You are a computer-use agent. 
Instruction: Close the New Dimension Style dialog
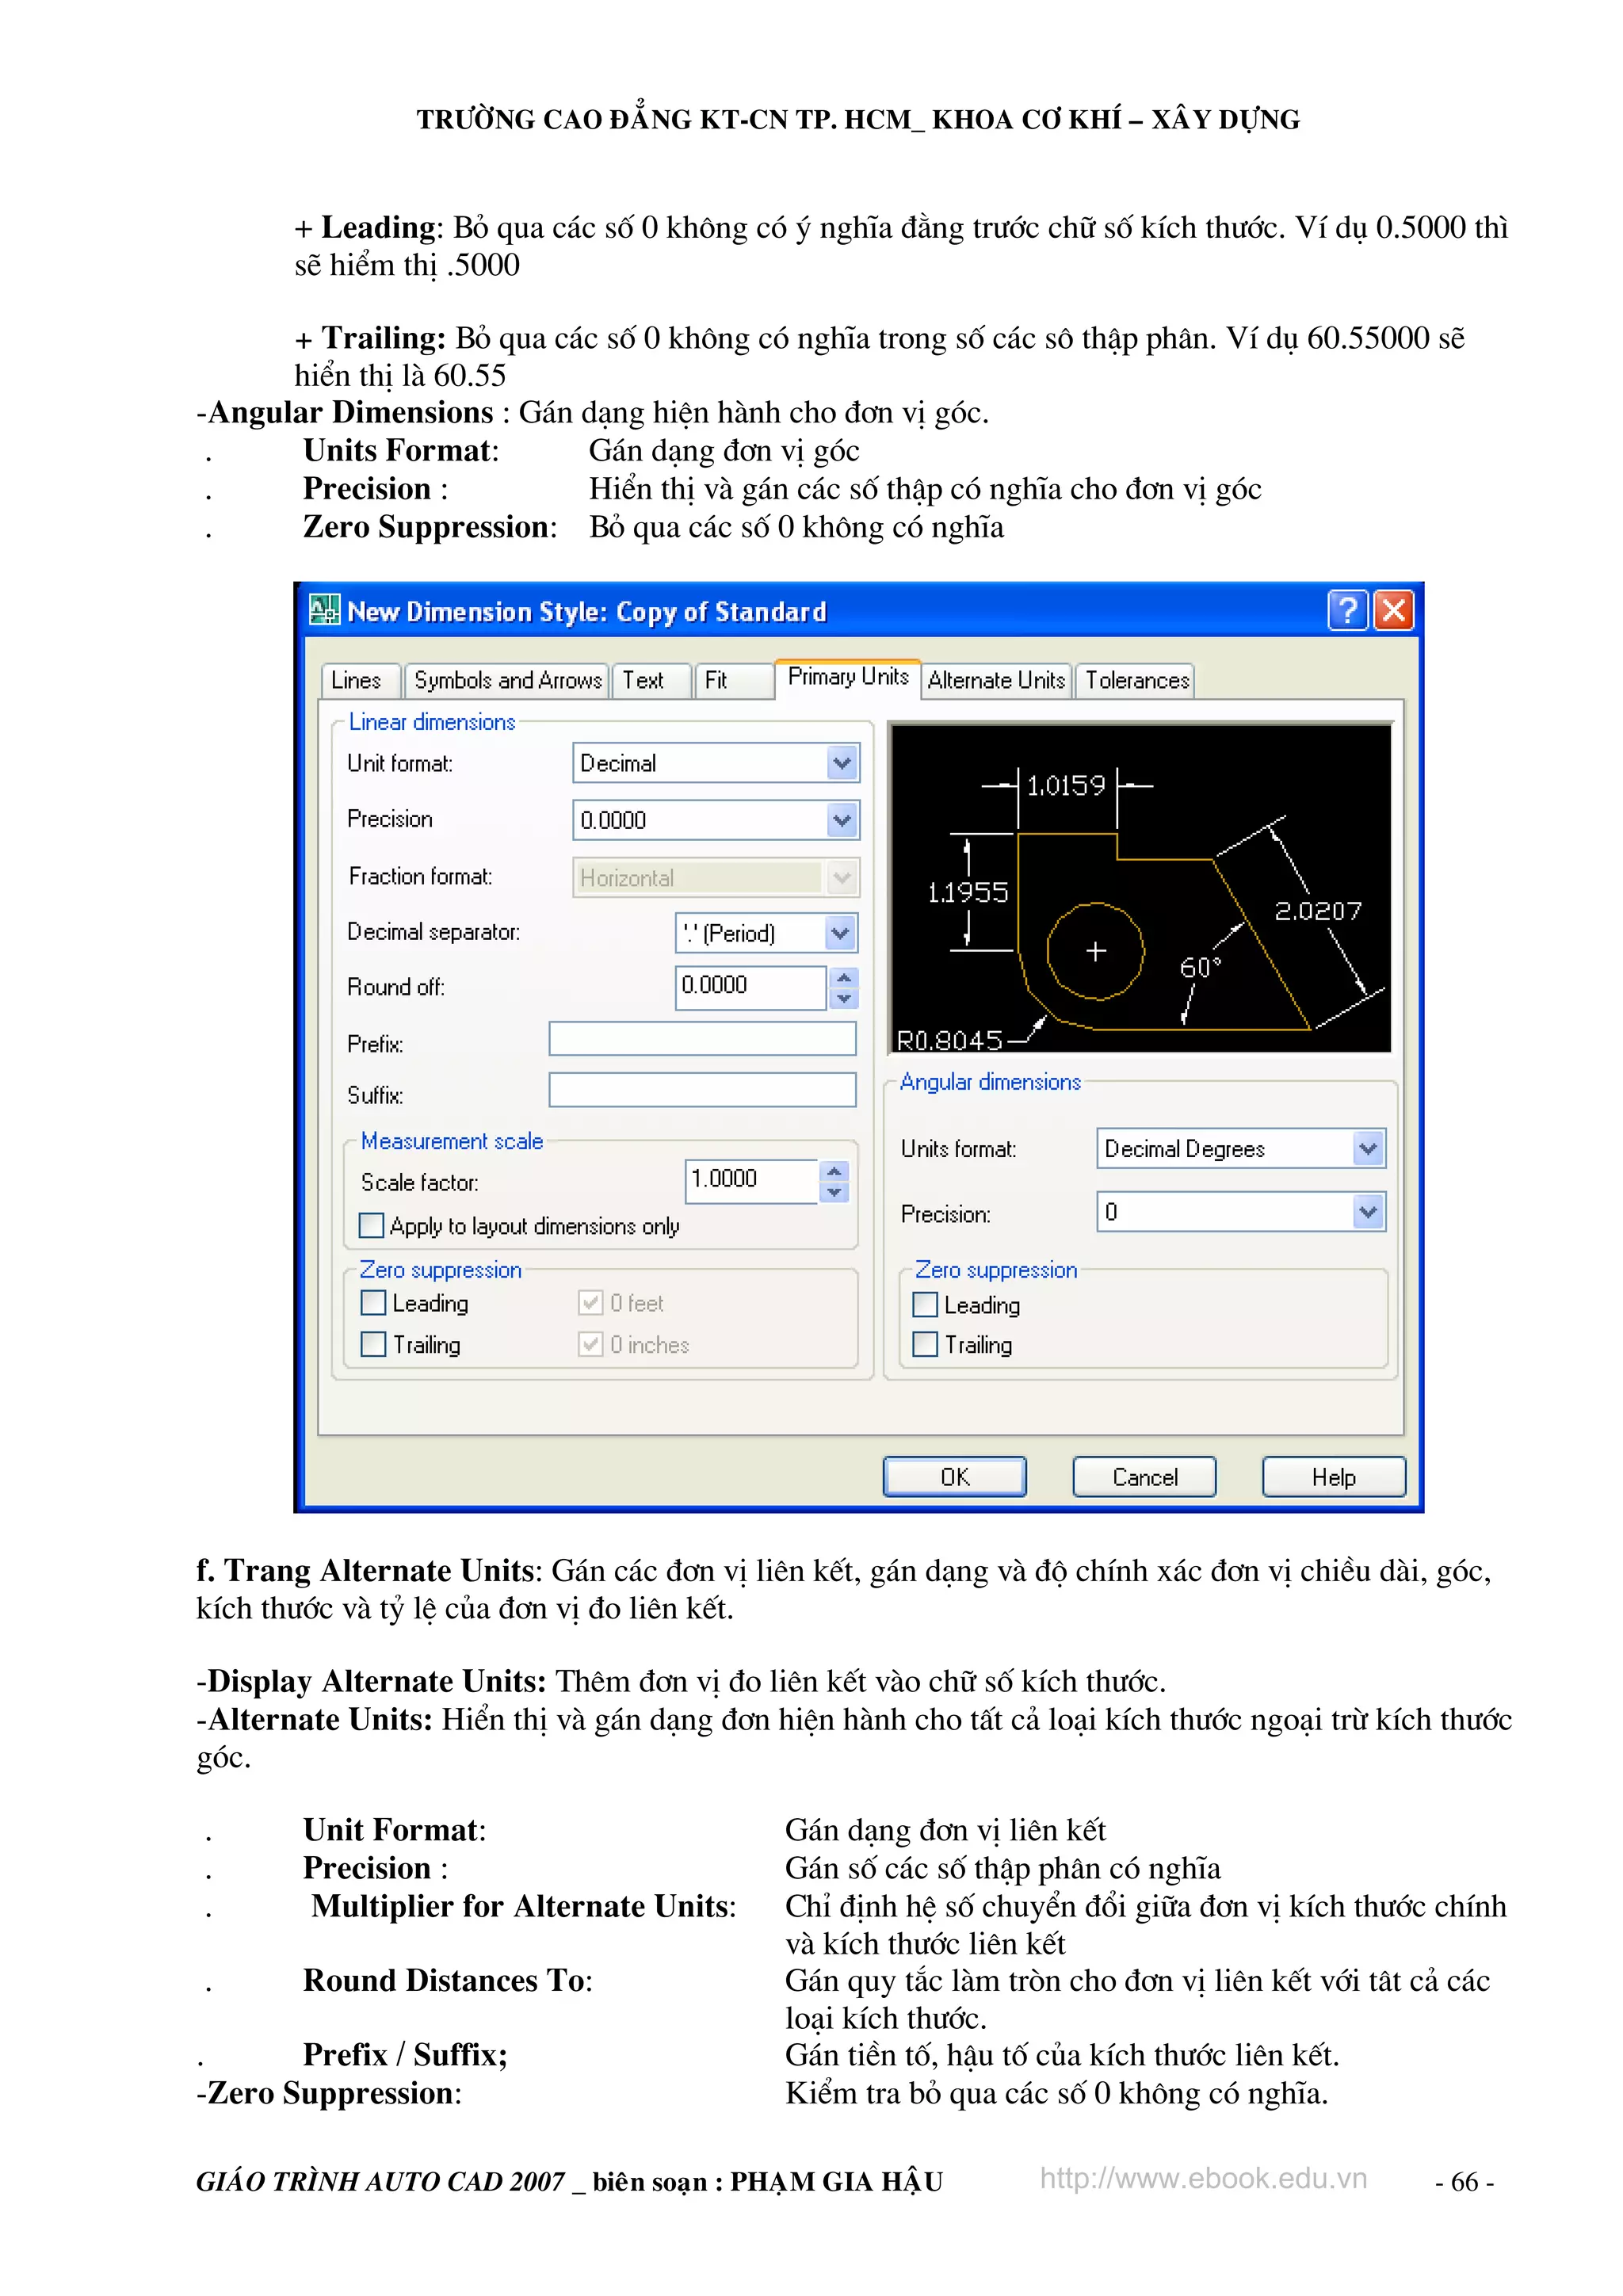[1394, 610]
